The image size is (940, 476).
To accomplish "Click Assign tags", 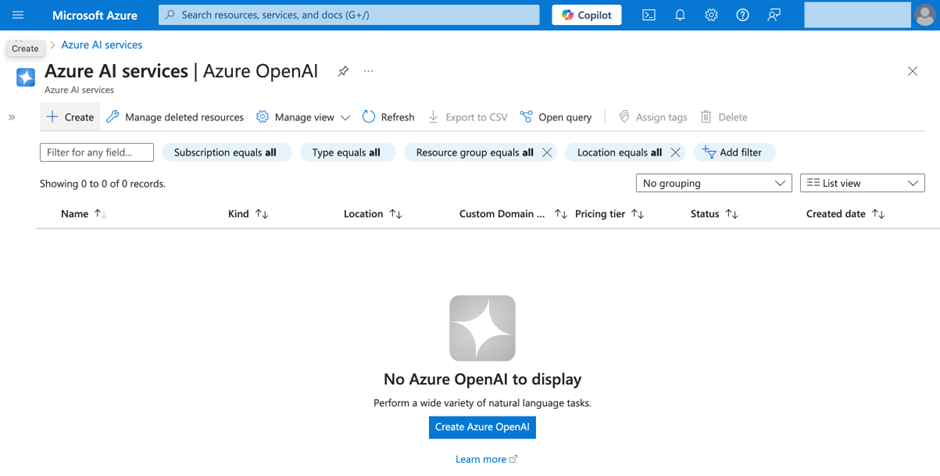I will coord(652,117).
